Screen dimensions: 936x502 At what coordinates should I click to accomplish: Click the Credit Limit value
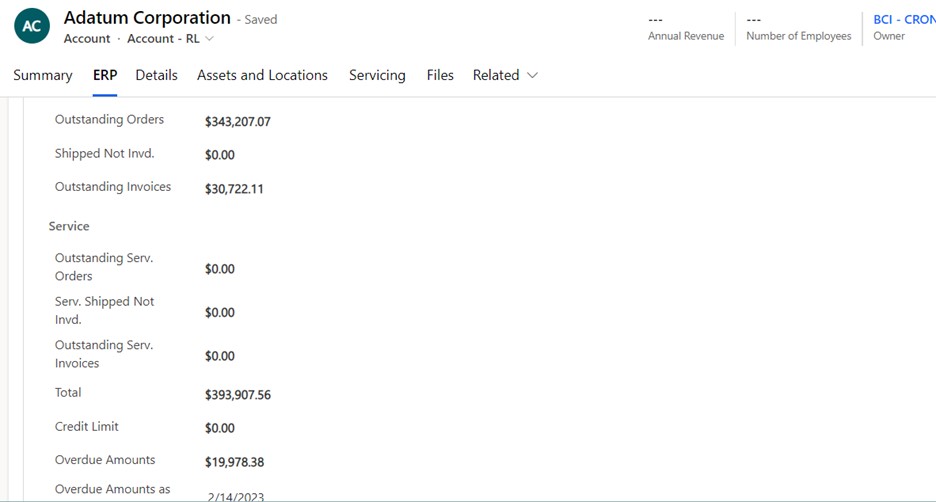coord(220,429)
